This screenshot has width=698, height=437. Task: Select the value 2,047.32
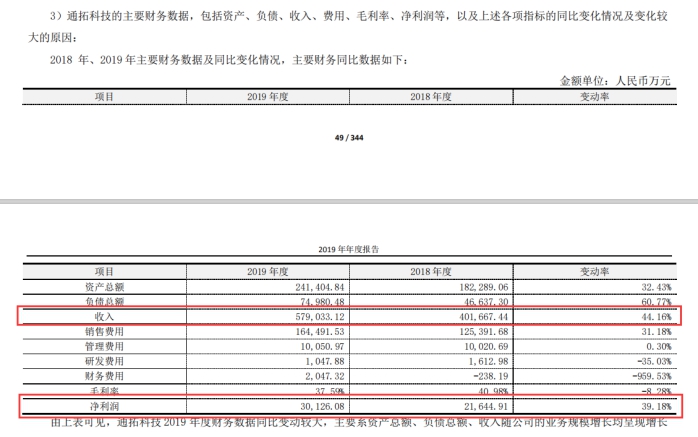click(325, 376)
